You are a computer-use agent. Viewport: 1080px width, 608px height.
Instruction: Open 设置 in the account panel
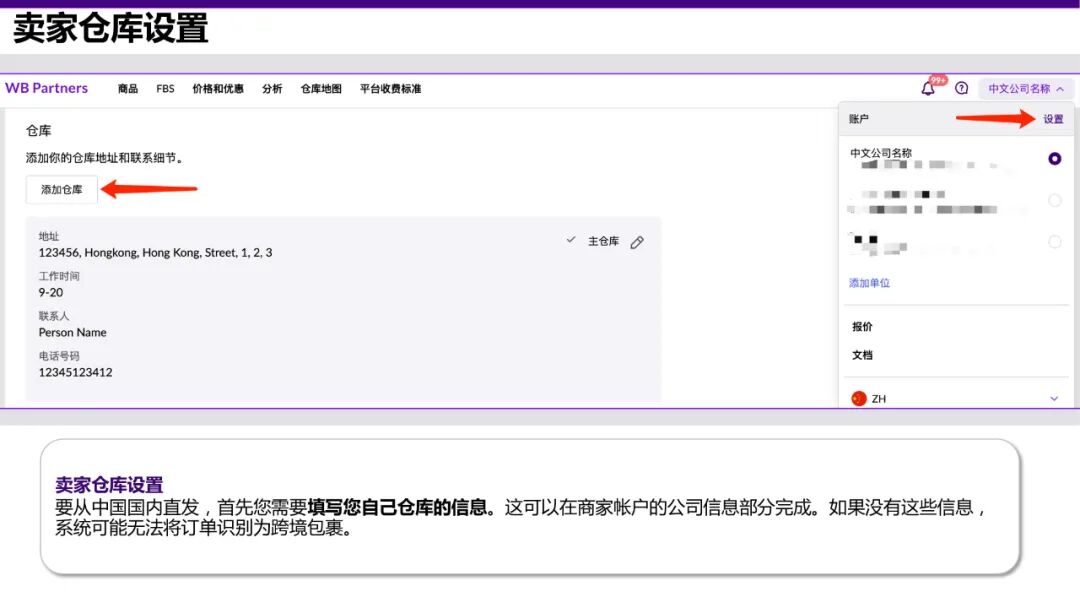click(x=1052, y=117)
